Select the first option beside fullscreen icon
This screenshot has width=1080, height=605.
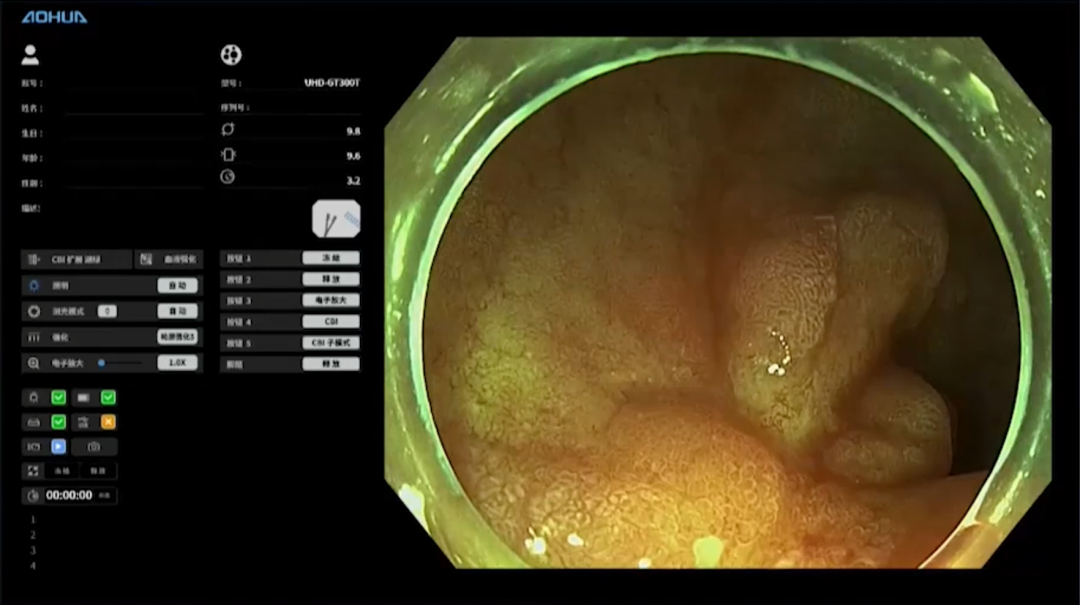click(62, 471)
